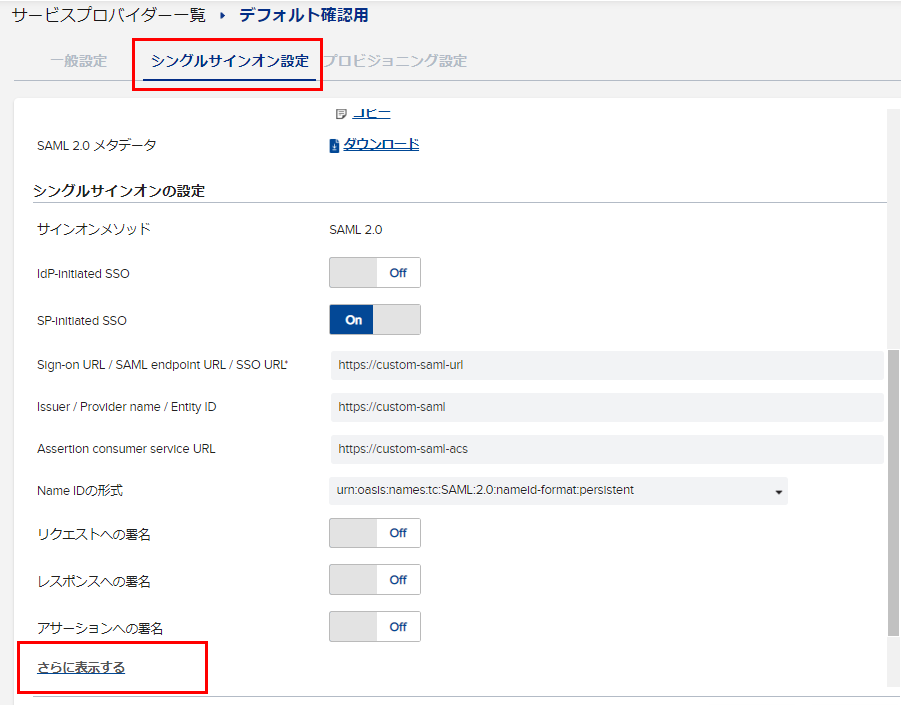This screenshot has height=705, width=901.
Task: Click the コピー link
Action: (371, 113)
